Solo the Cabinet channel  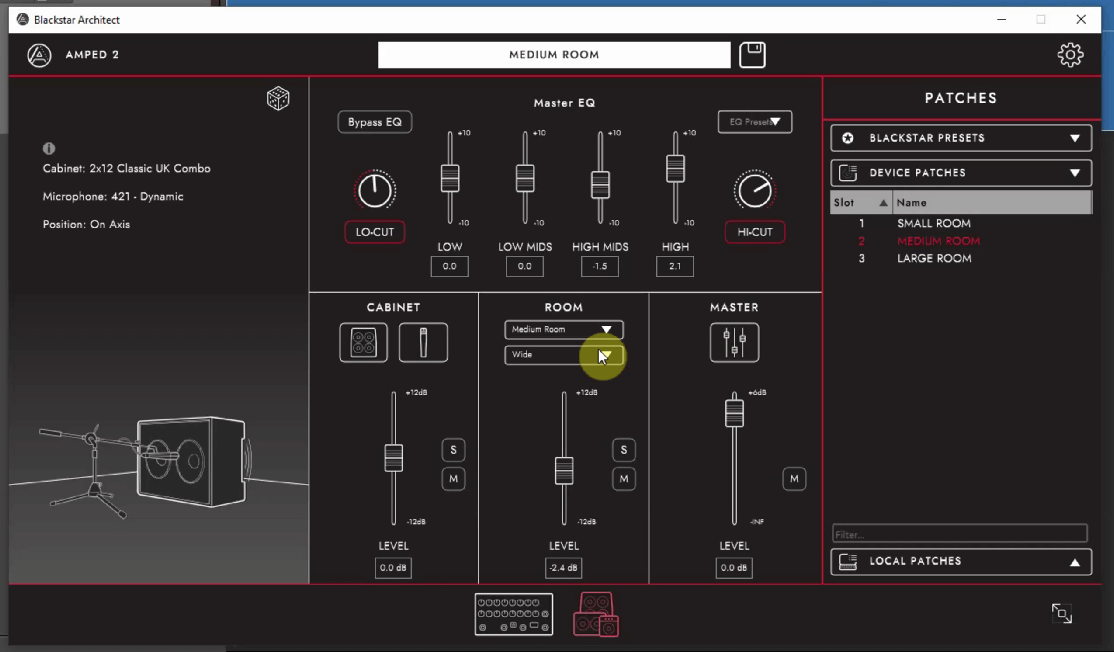pos(453,450)
